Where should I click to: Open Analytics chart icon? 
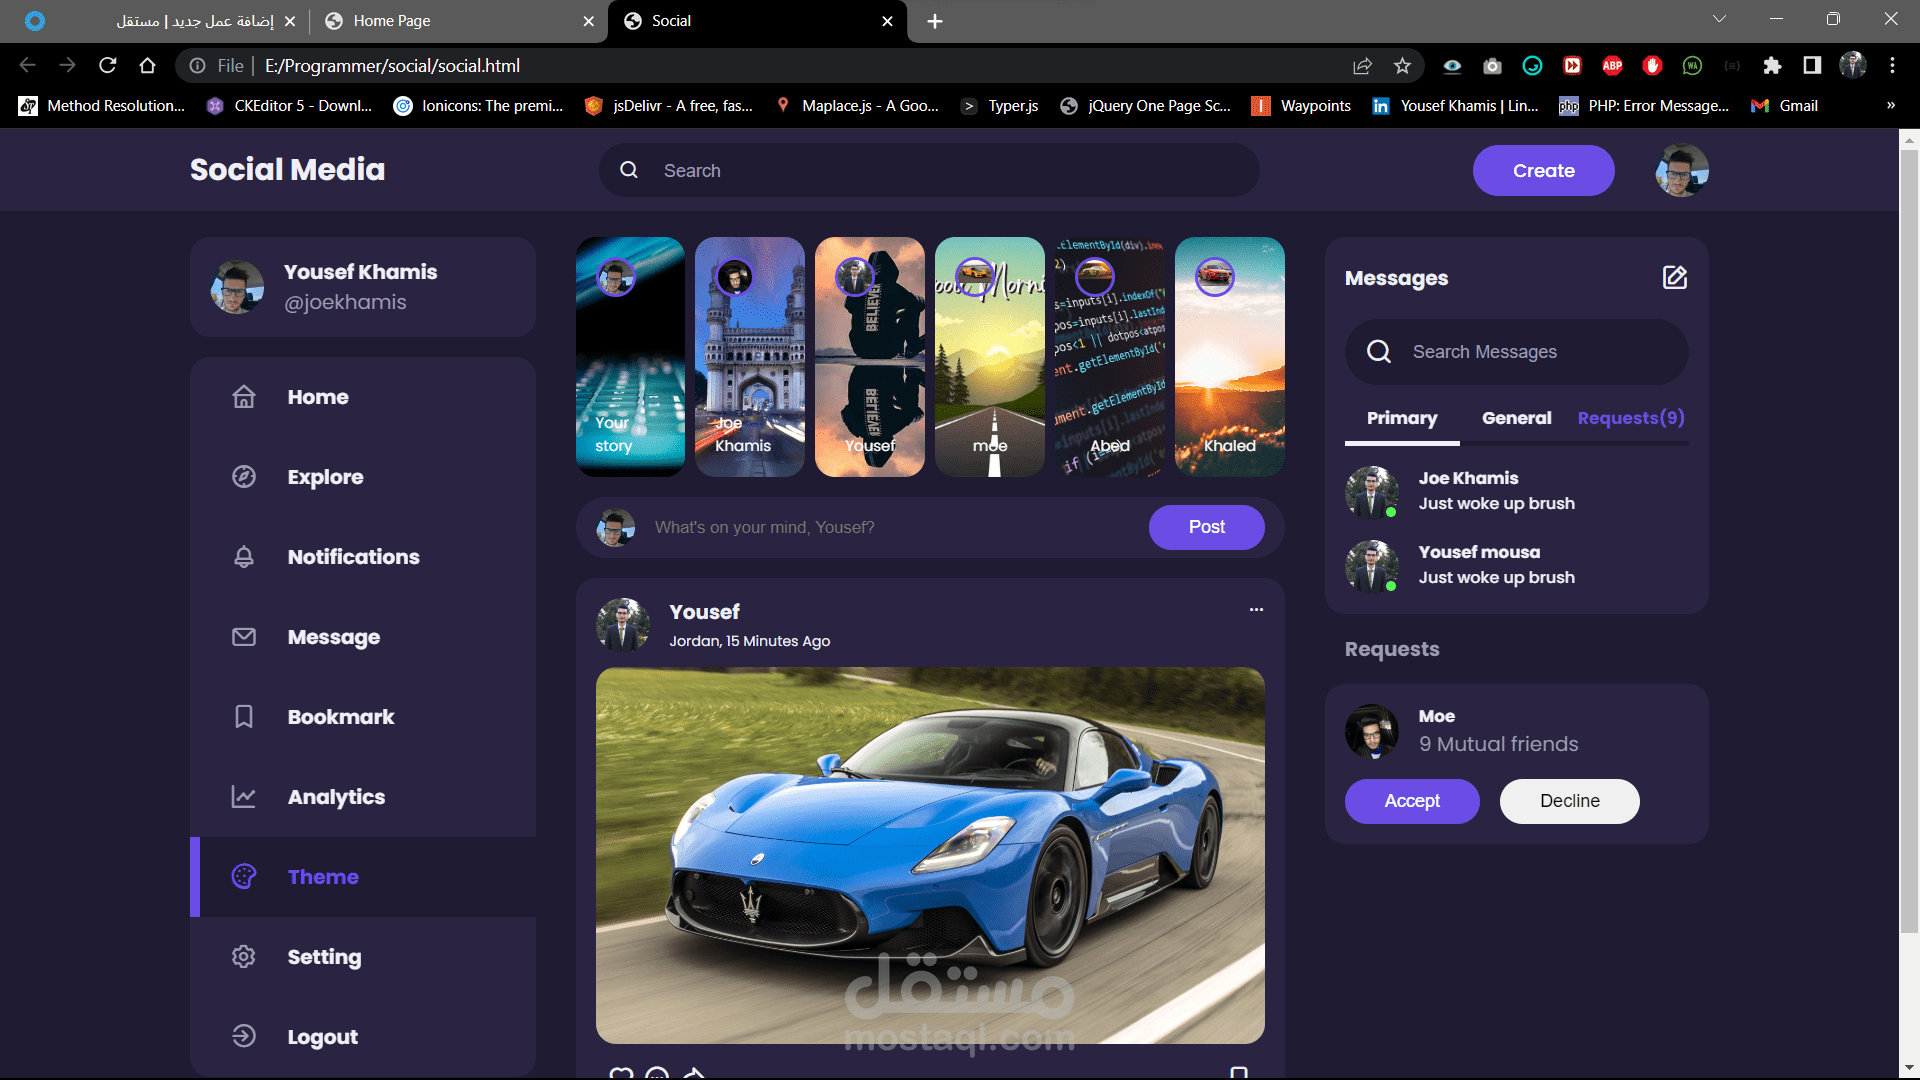point(244,797)
